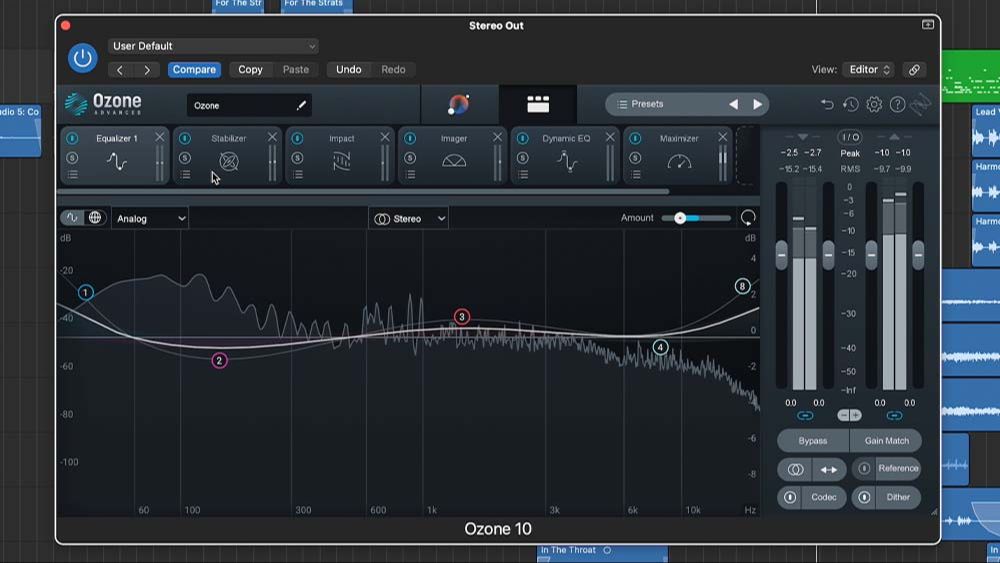Open Ozone settings gear

coord(874,104)
